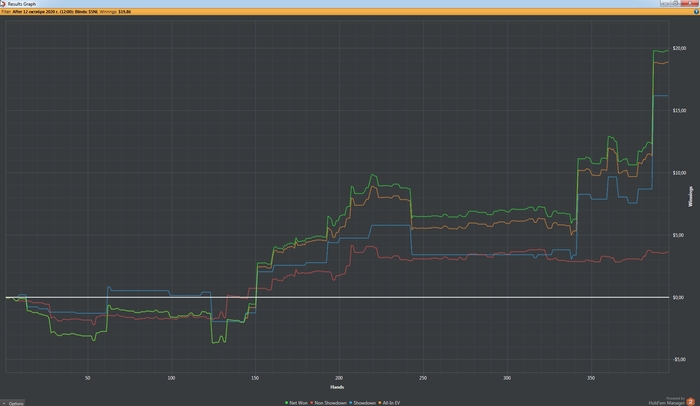Minimize the Results Graph window
Image resolution: width=700 pixels, height=406 pixels.
(665, 3)
